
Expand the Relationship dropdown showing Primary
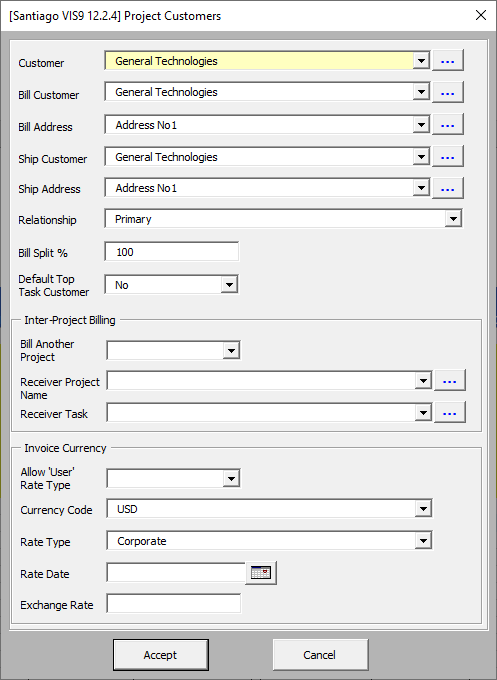(x=453, y=219)
